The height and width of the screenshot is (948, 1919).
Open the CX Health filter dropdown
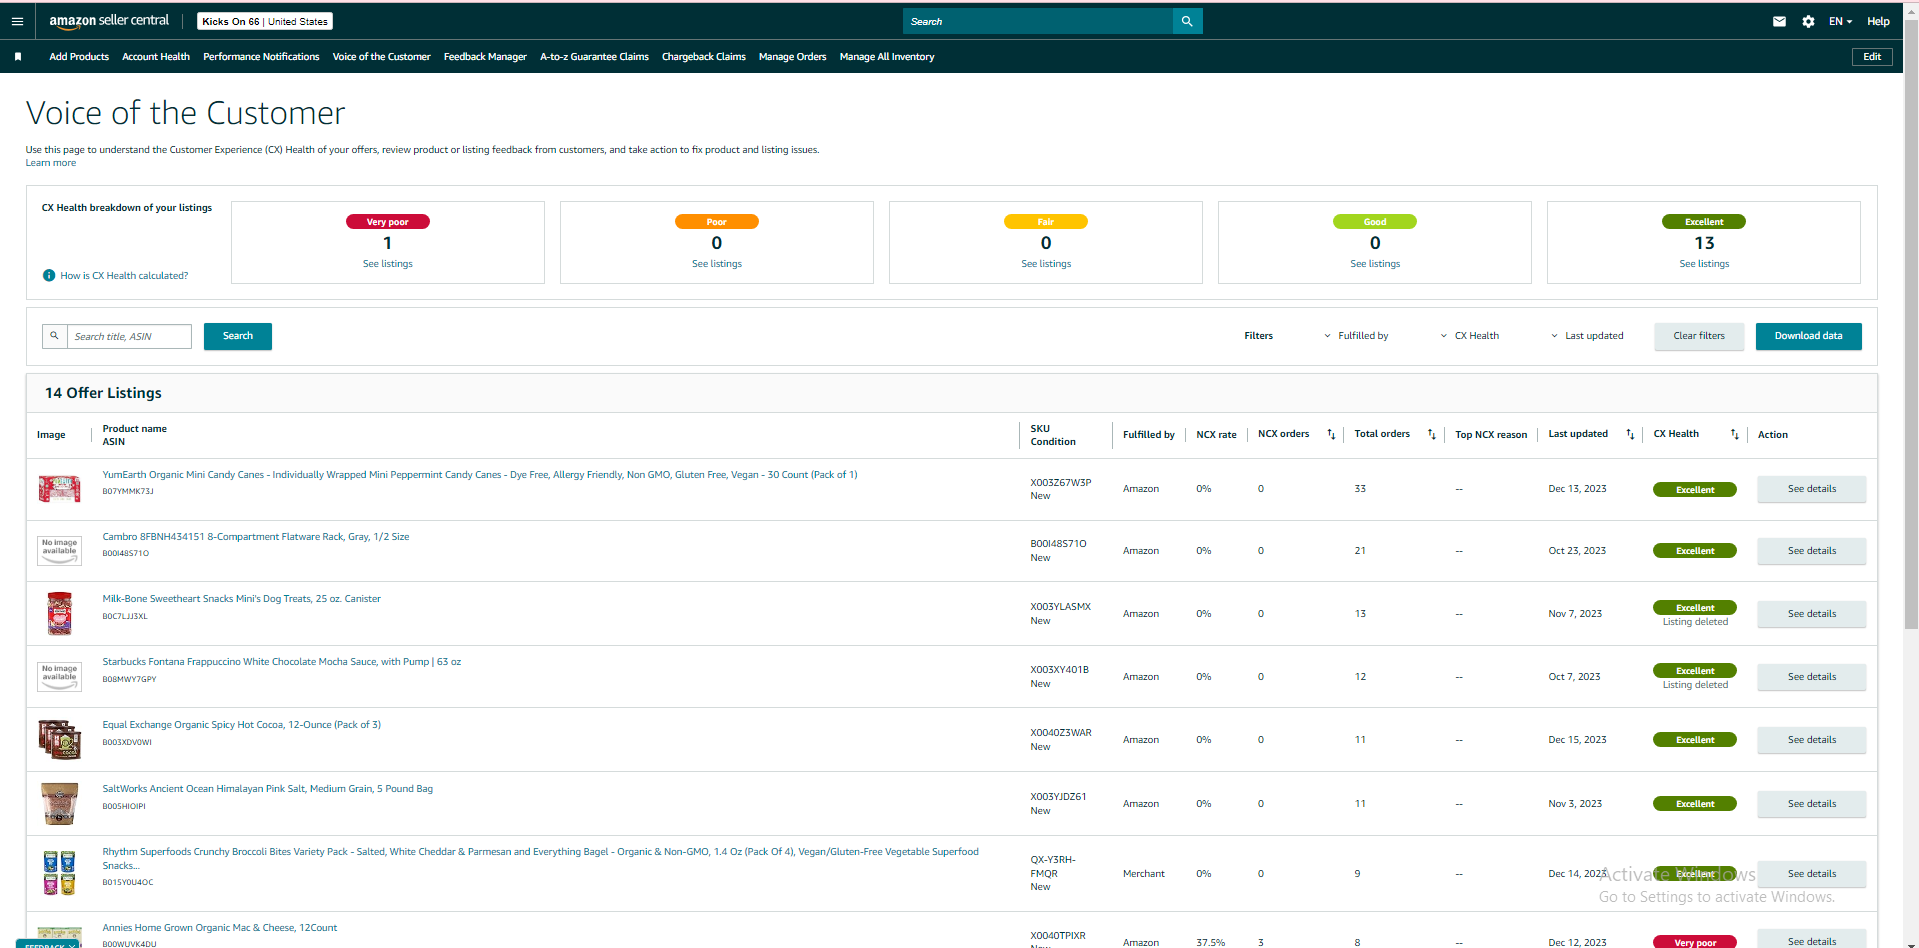1469,336
